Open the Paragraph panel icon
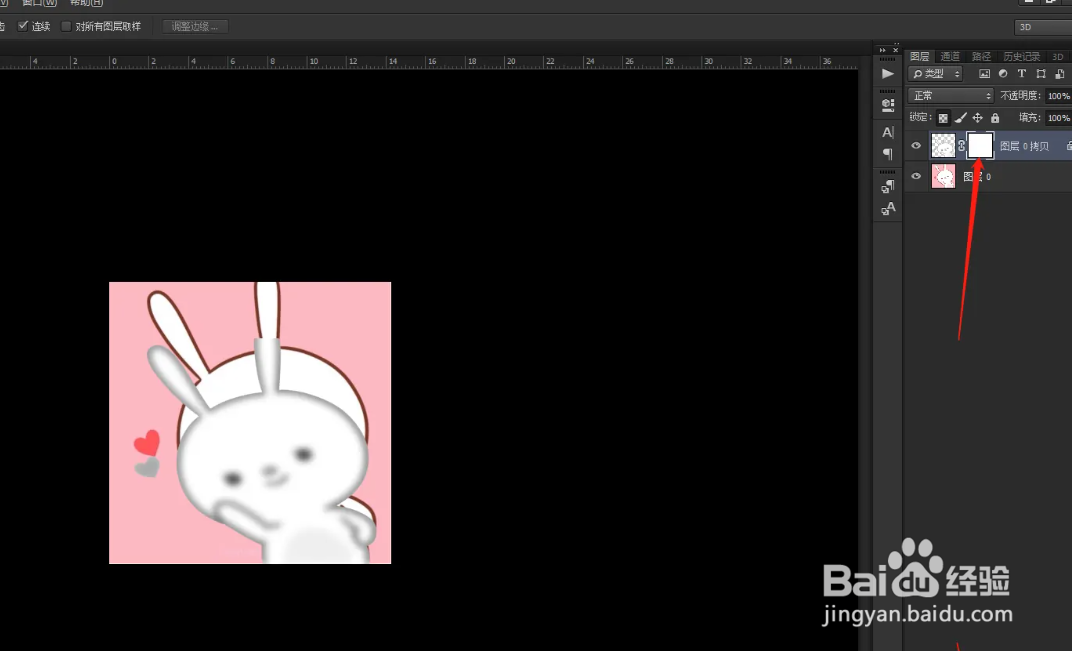This screenshot has width=1072, height=651. (x=887, y=154)
